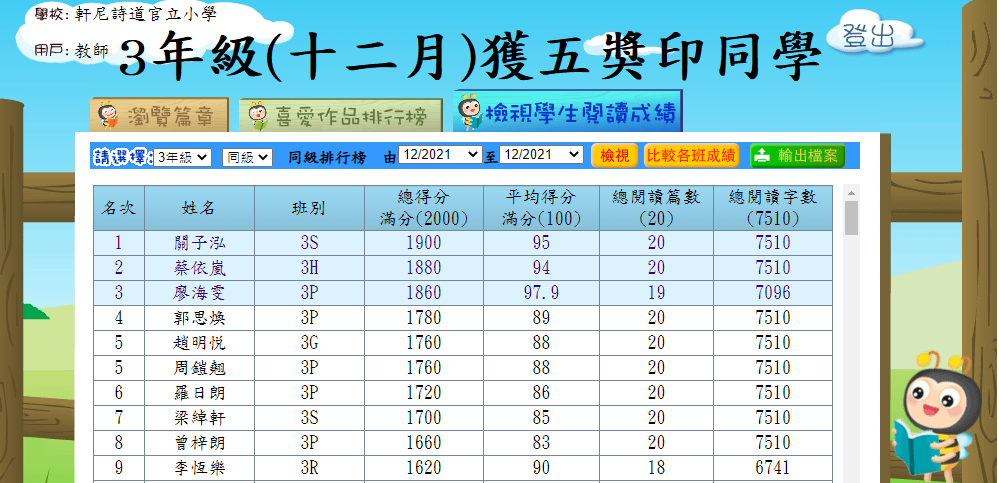
Task: Click student name 關子泓
Action: click(199, 243)
